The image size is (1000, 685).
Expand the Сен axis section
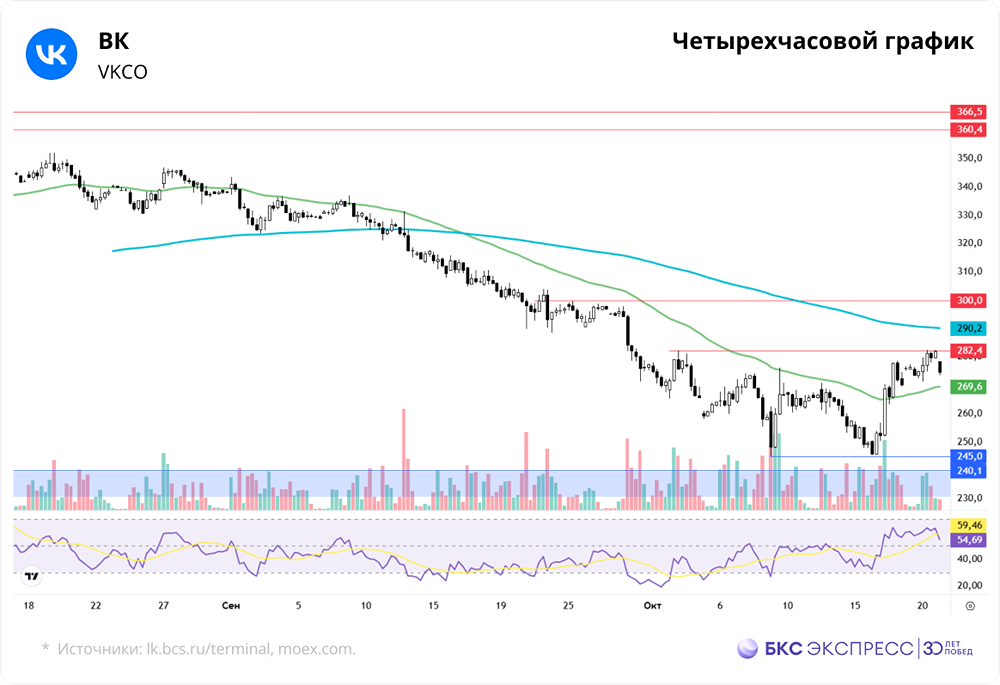(x=231, y=604)
